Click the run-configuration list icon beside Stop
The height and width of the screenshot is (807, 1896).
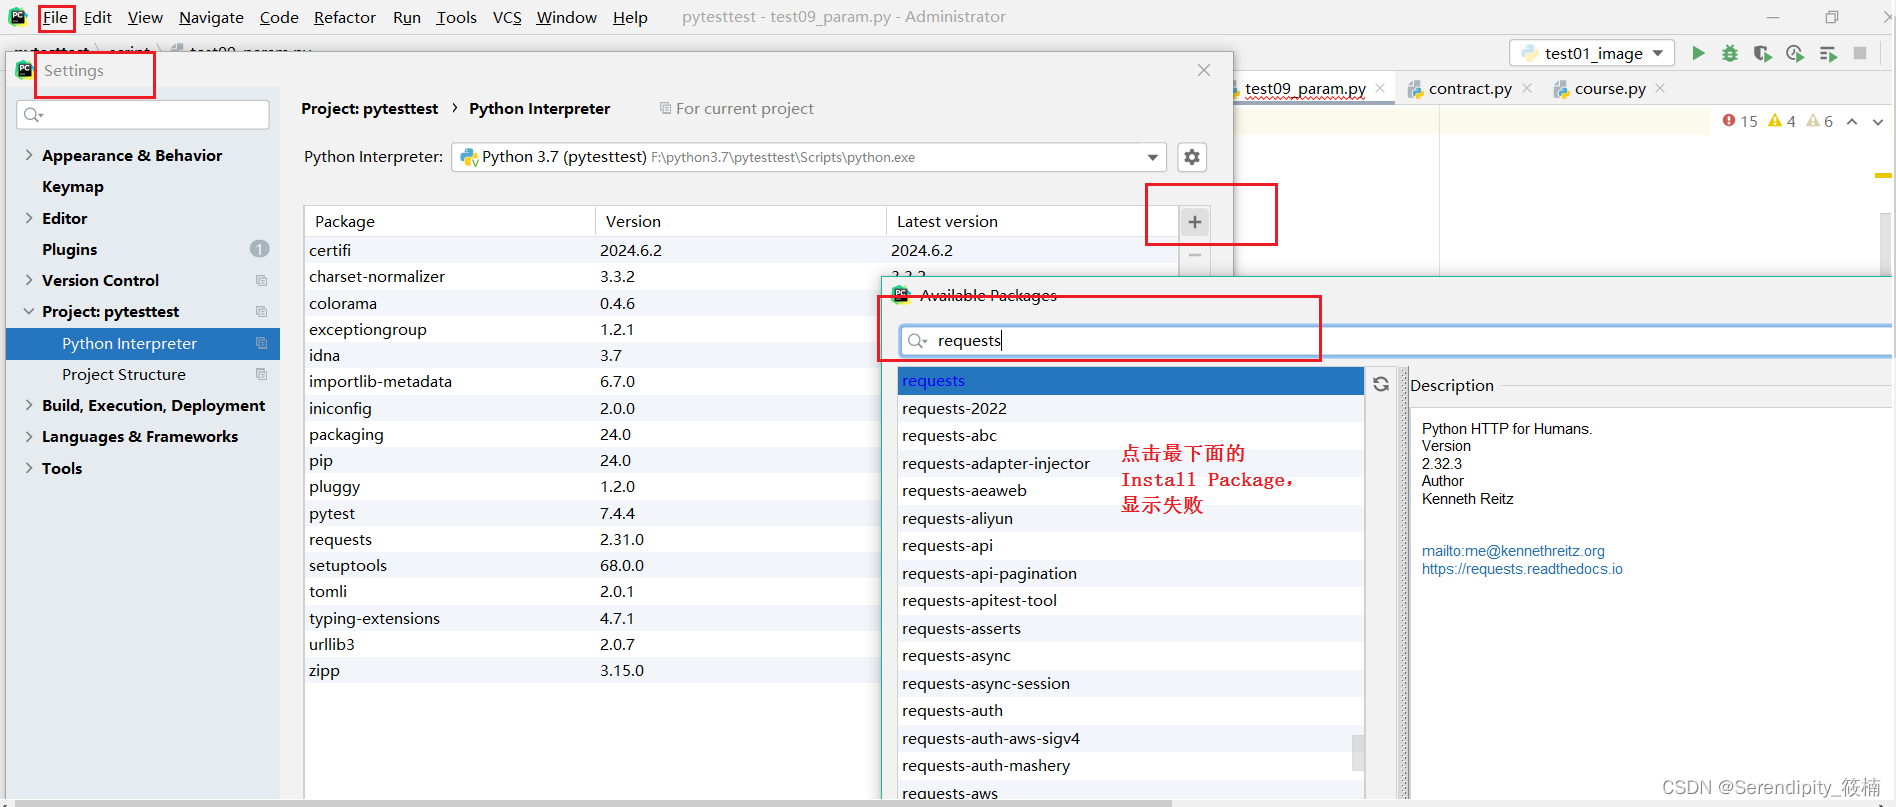[1828, 53]
